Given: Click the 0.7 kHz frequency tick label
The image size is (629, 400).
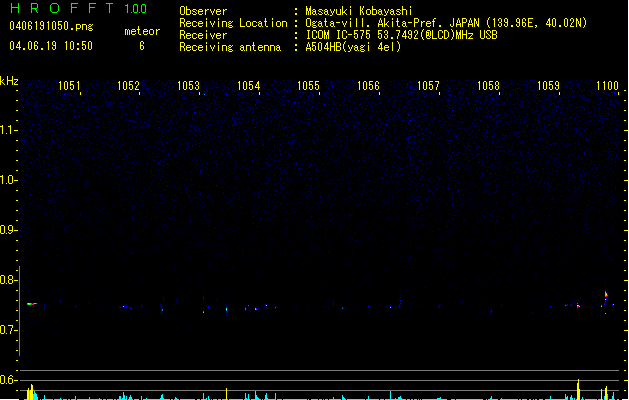Looking at the screenshot, I should (x=8, y=330).
